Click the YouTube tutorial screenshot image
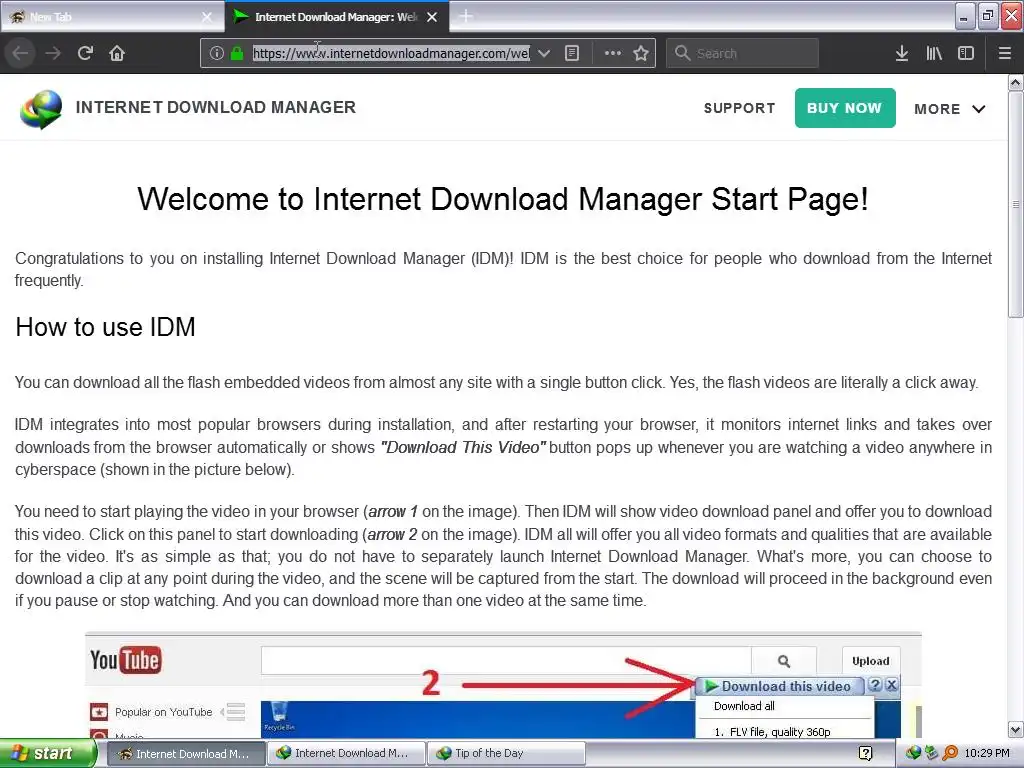This screenshot has height=768, width=1024. [x=503, y=684]
